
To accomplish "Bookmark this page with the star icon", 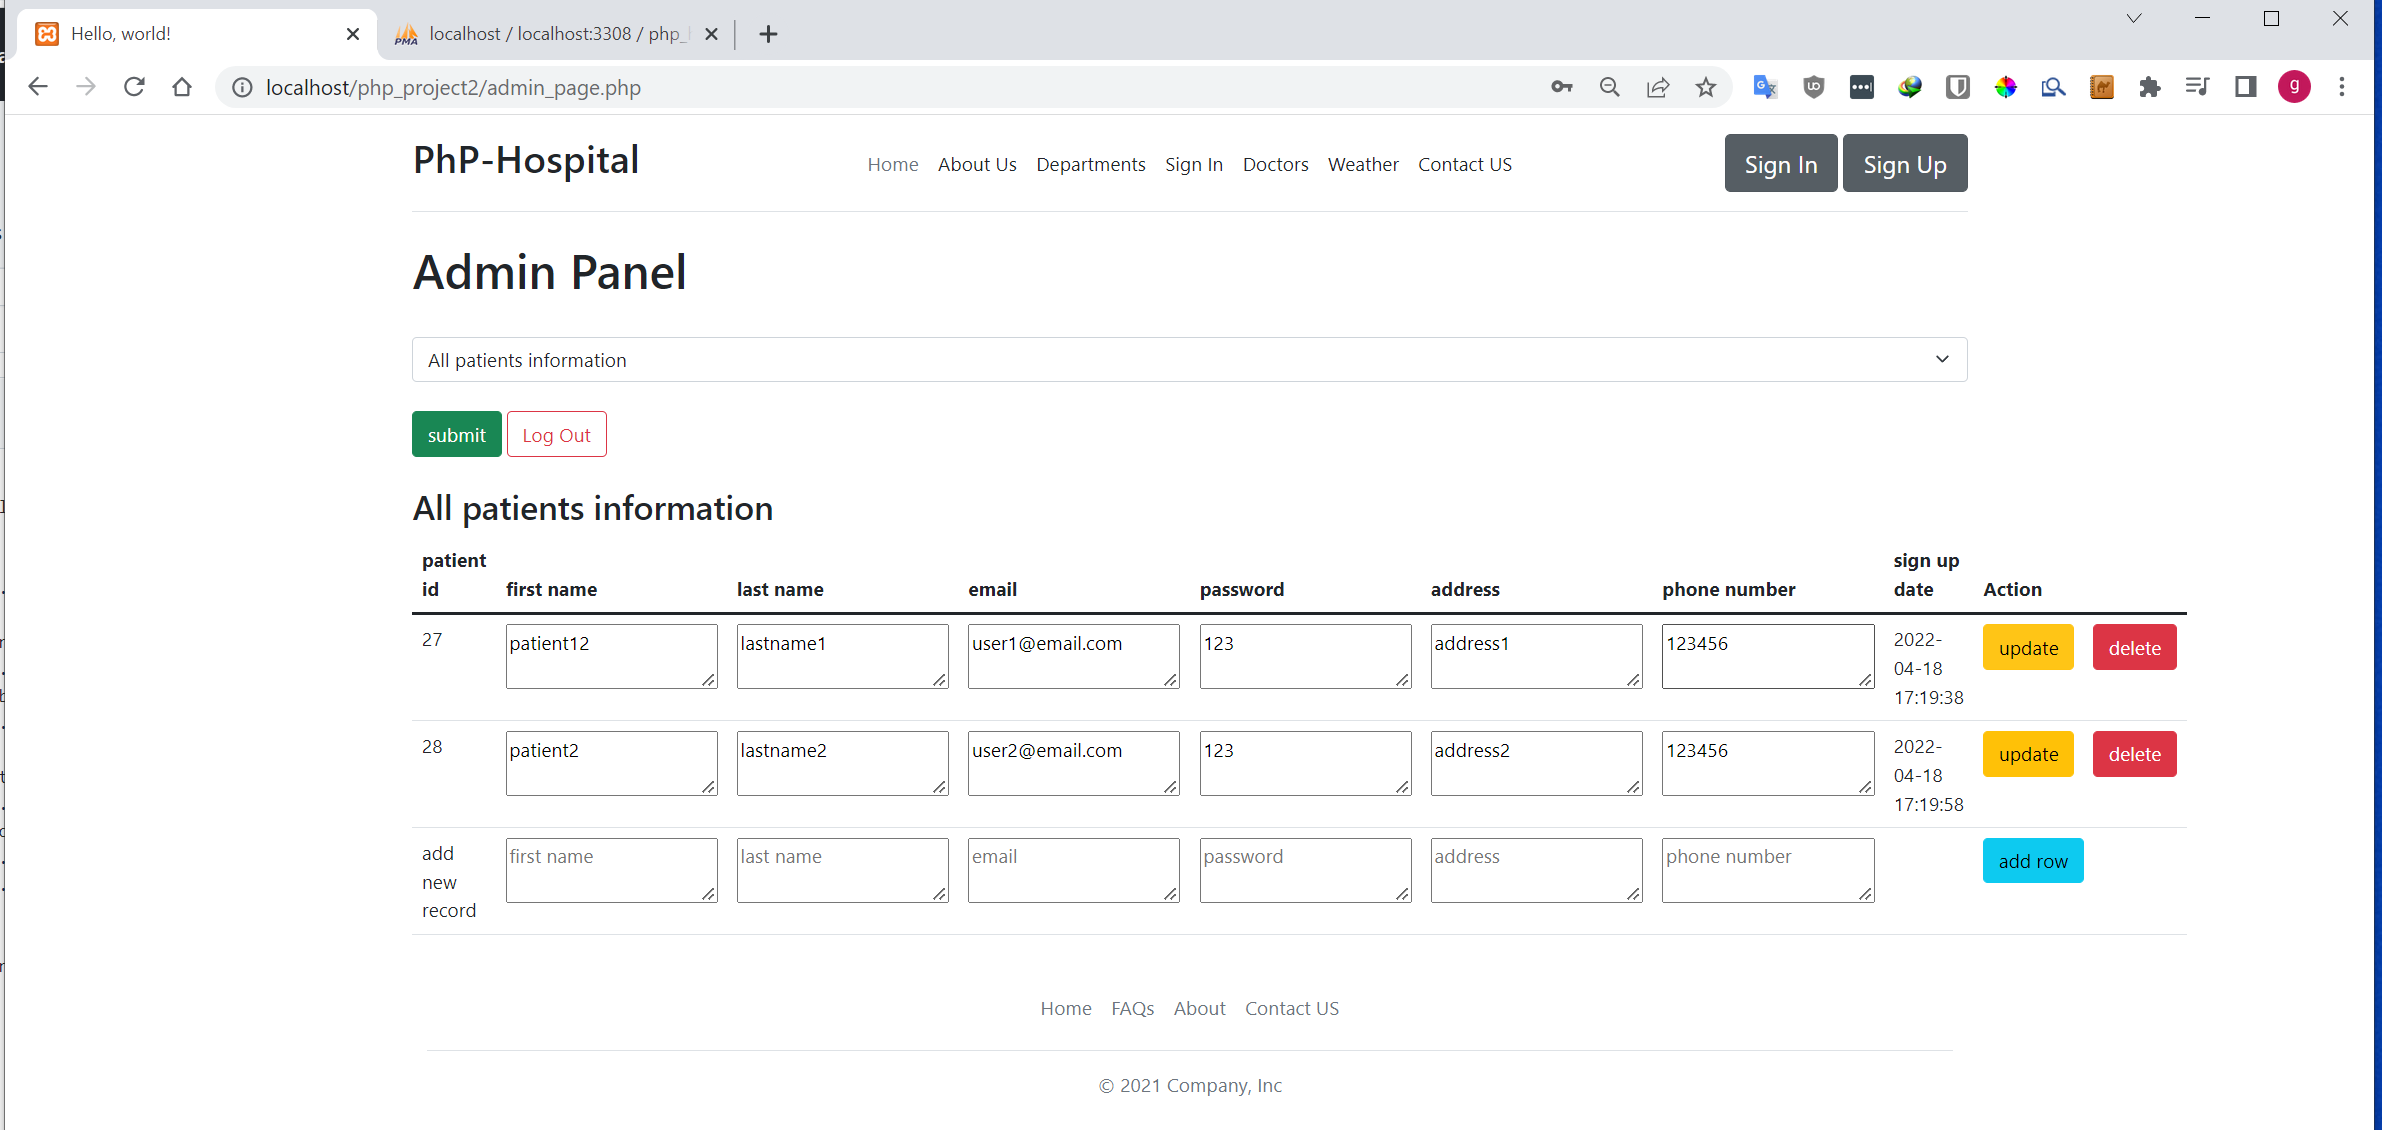I will coord(1706,87).
